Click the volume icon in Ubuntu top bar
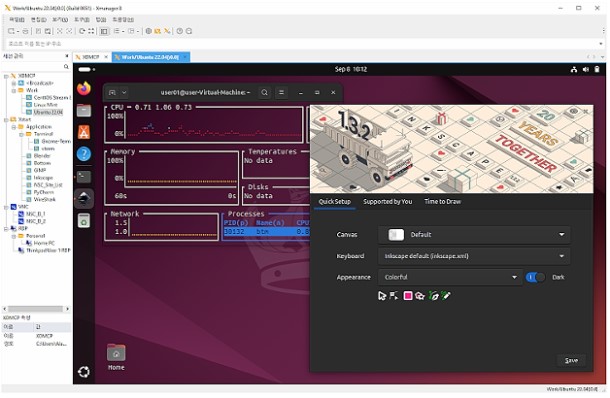The width and height of the screenshot is (610, 398). click(x=585, y=69)
